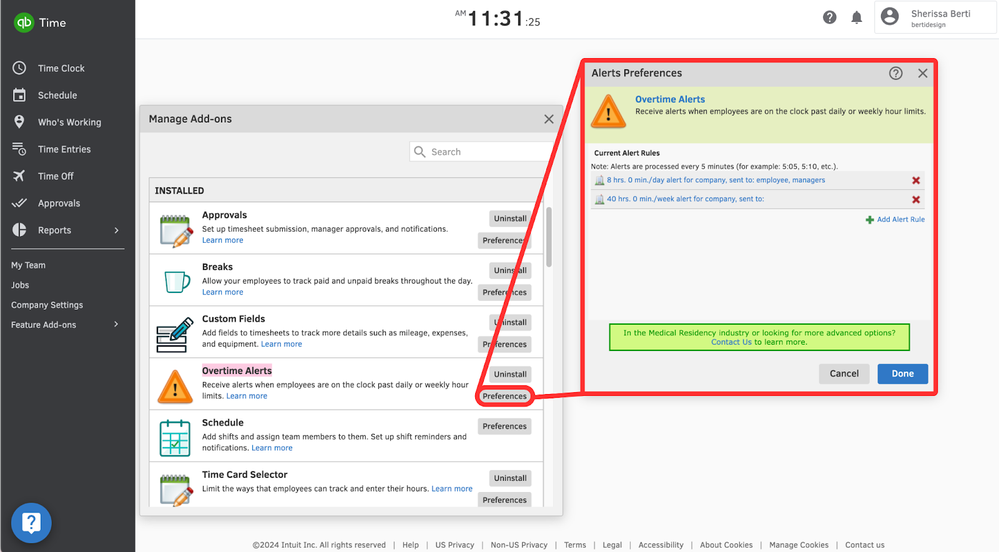Click Learn more for Time Card Selector
Viewport: 999px width, 552px height.
click(452, 488)
